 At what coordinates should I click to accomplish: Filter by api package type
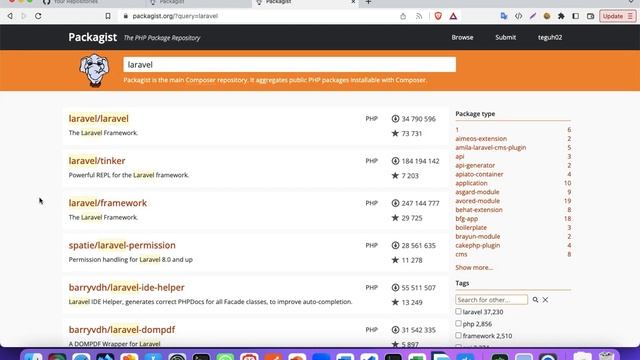tap(460, 156)
